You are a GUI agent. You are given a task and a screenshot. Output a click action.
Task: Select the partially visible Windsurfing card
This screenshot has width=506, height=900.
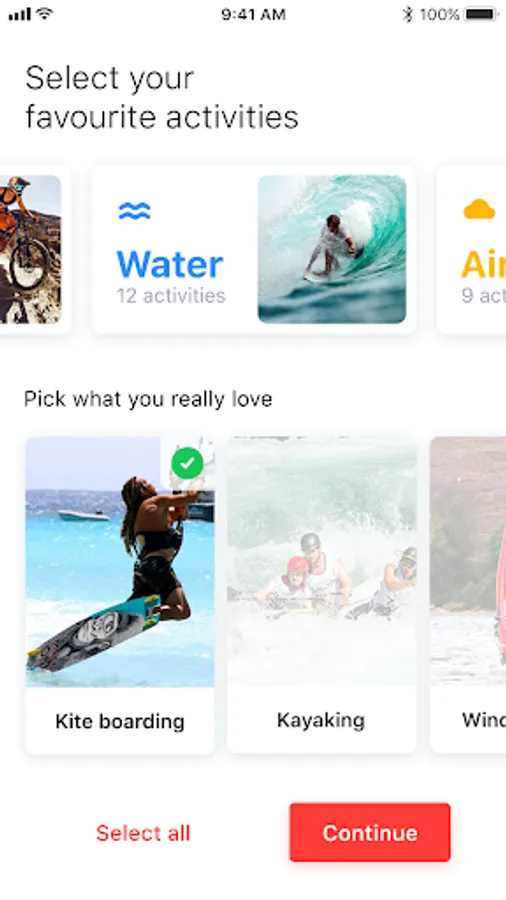468,595
